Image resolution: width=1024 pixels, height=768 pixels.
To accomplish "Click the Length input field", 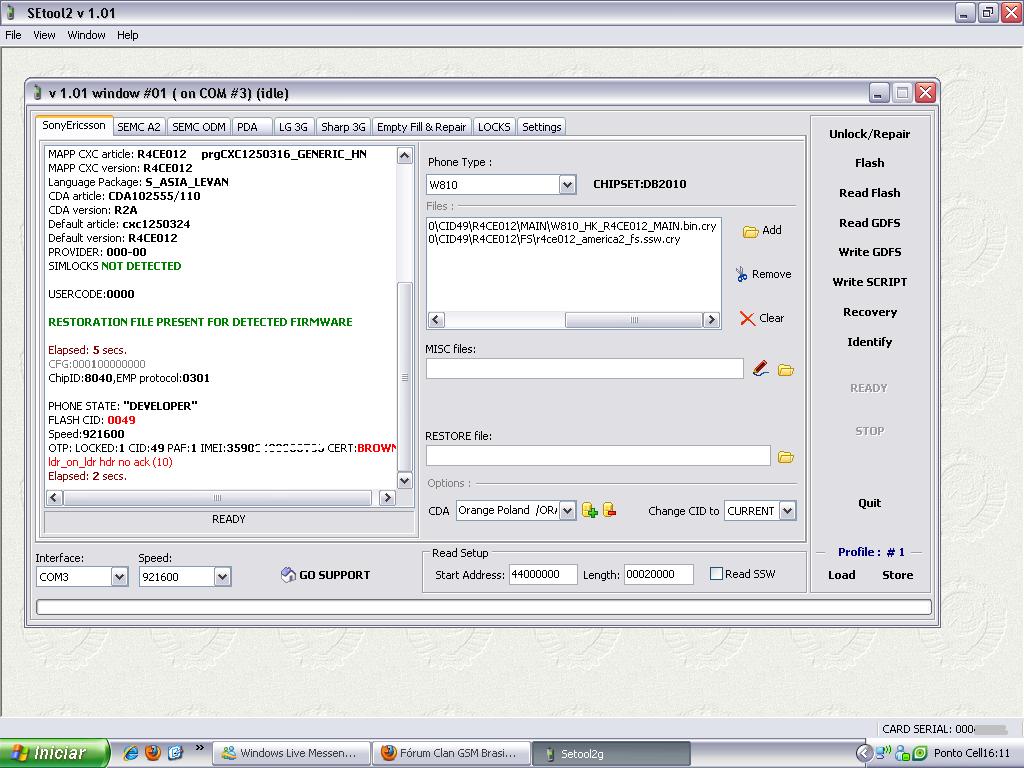I will pyautogui.click(x=658, y=575).
